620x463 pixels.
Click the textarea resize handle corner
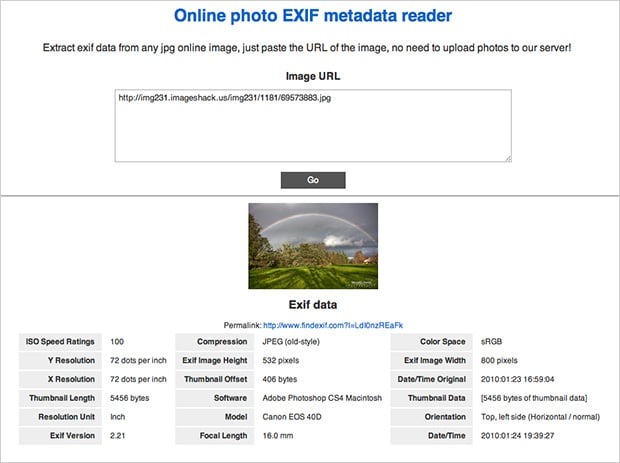click(507, 157)
